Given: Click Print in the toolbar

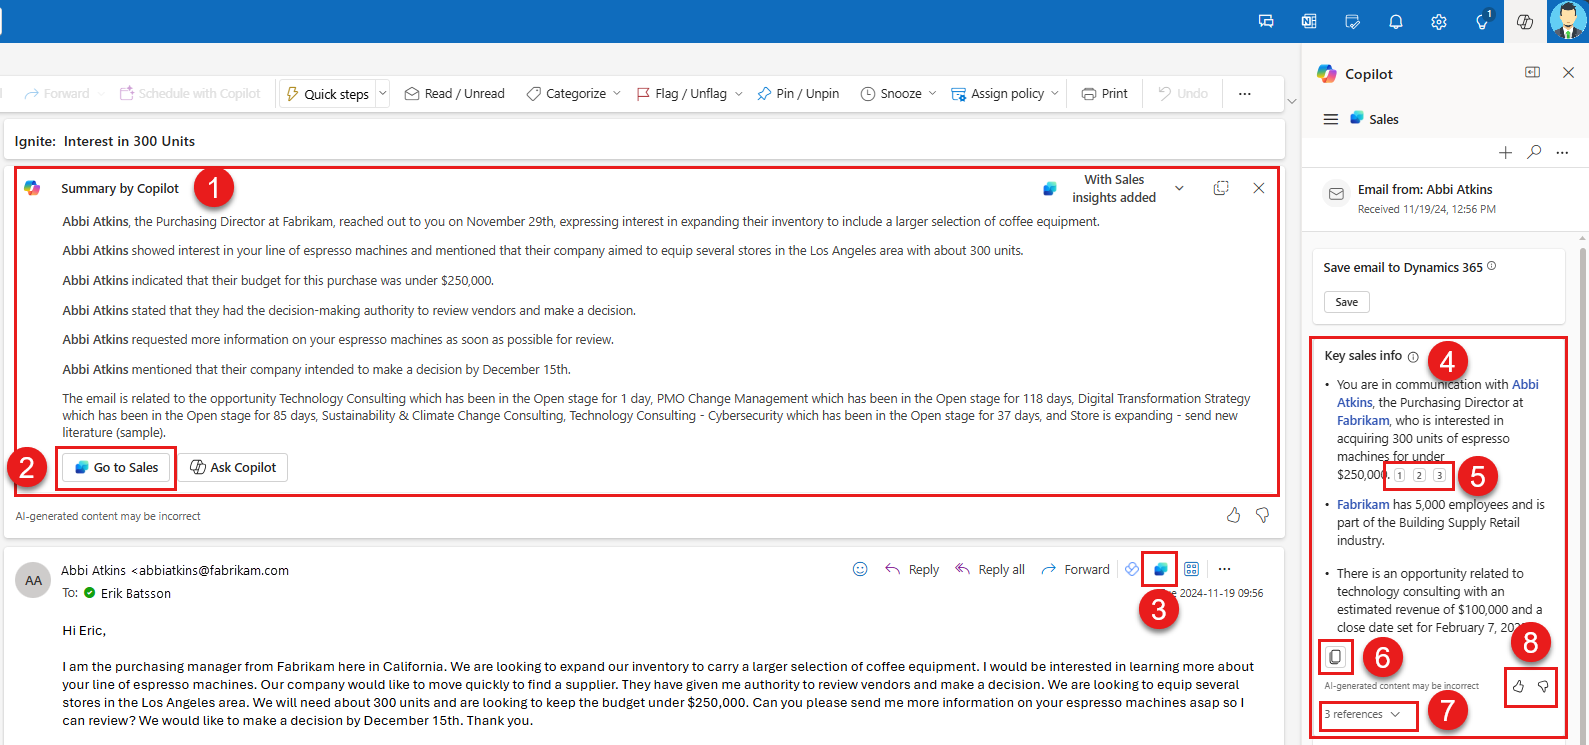Looking at the screenshot, I should coord(1105,93).
